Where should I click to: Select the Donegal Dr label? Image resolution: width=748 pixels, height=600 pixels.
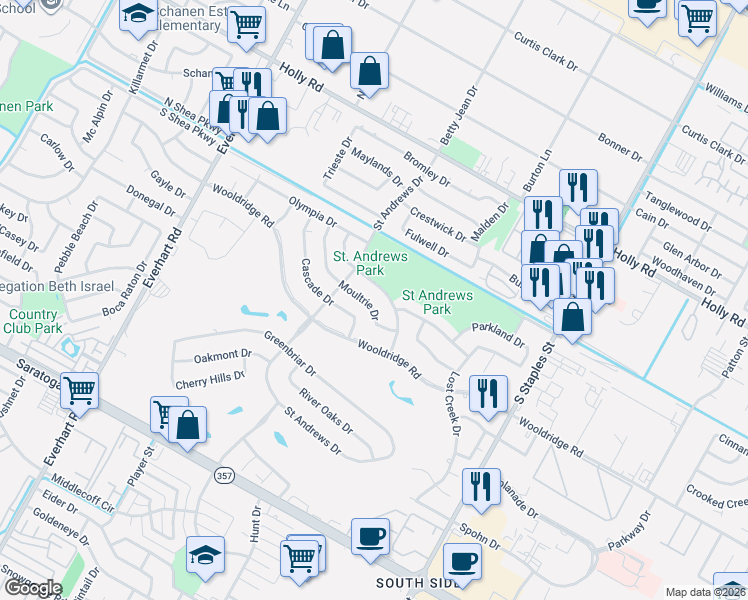coord(151,201)
